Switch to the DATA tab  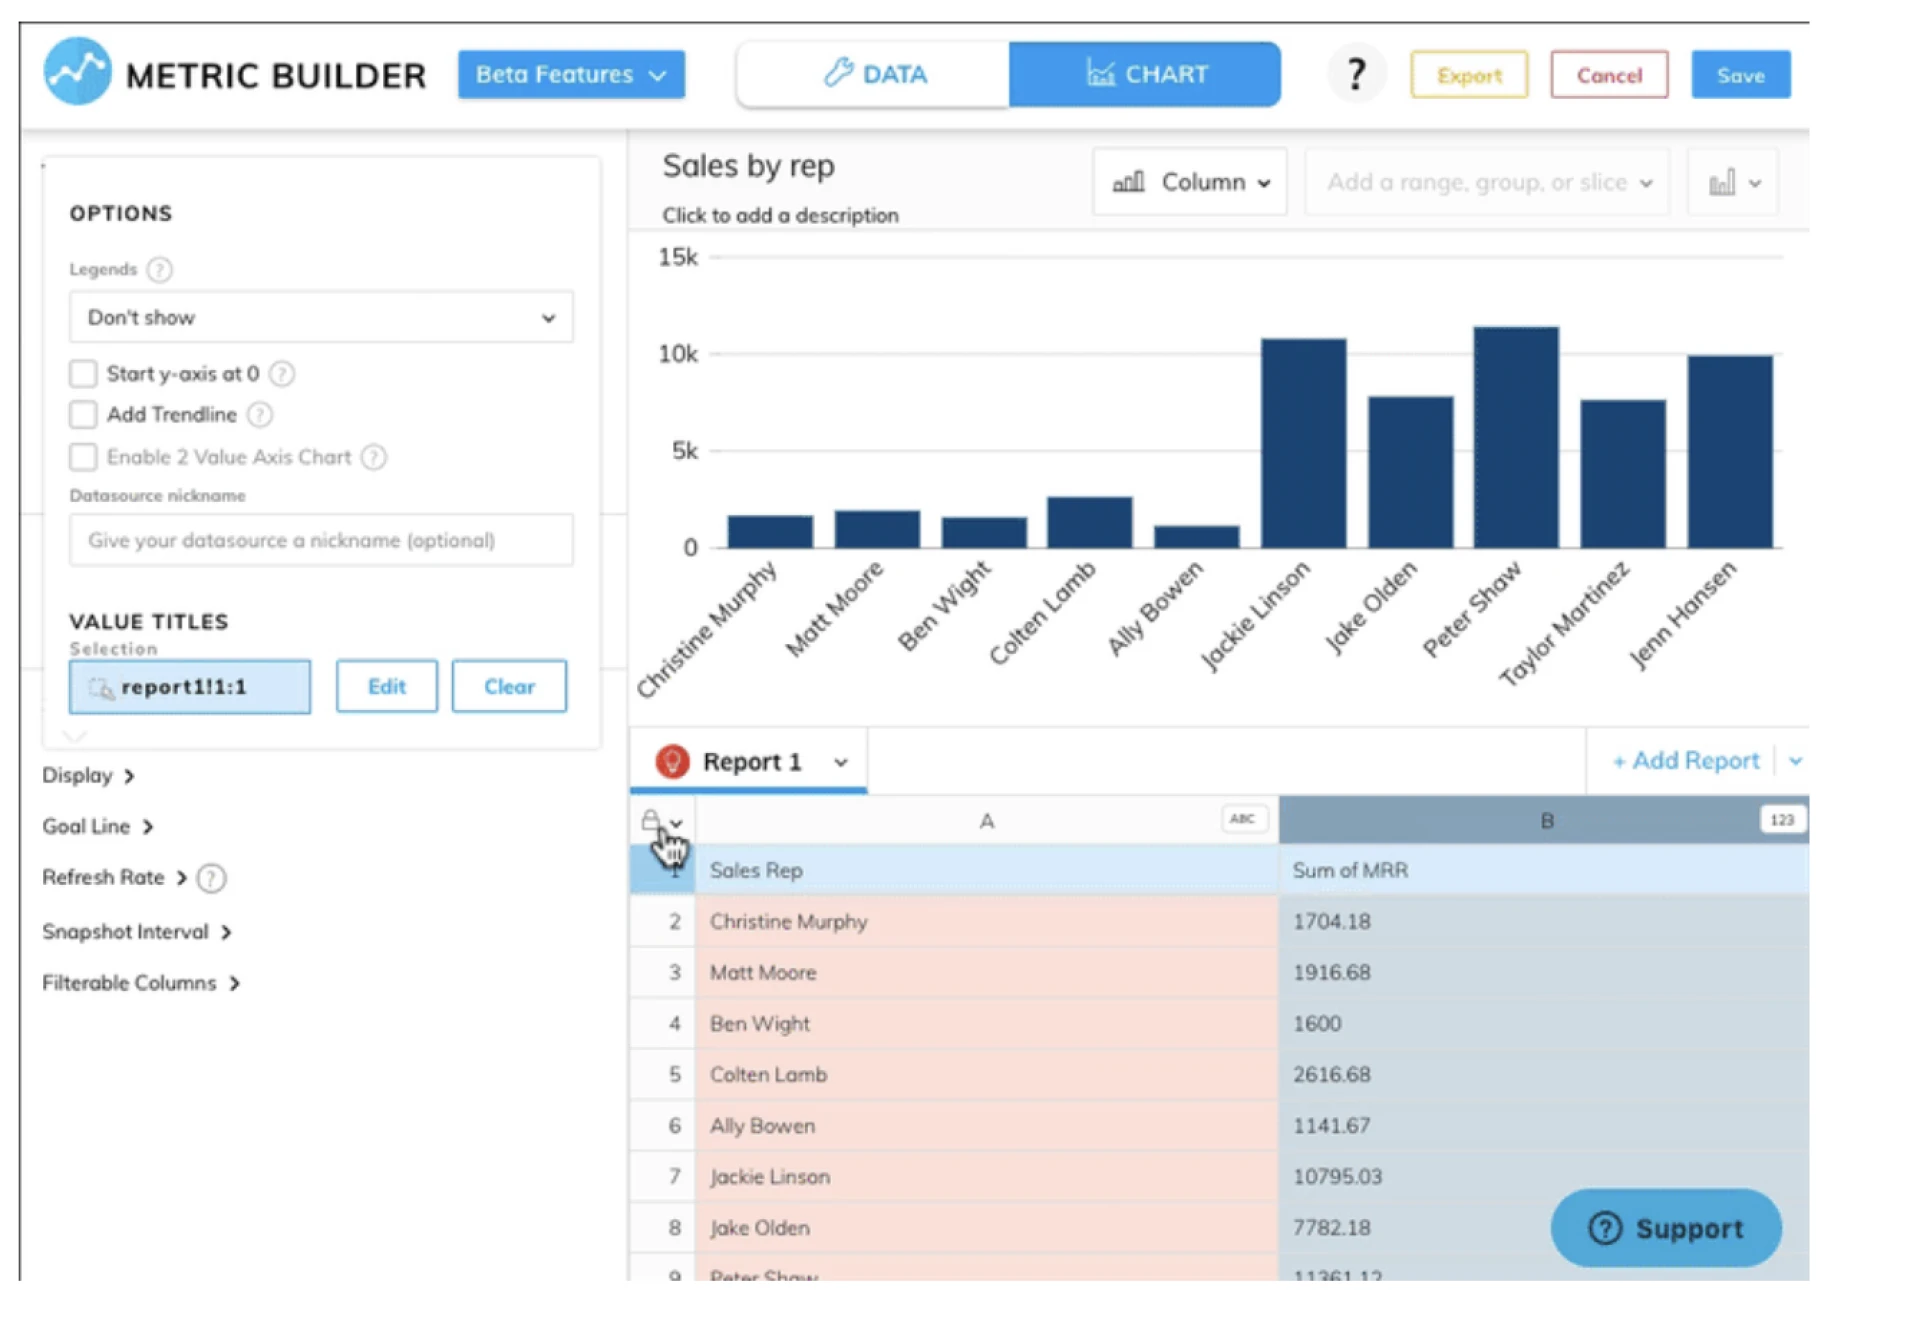click(x=874, y=74)
